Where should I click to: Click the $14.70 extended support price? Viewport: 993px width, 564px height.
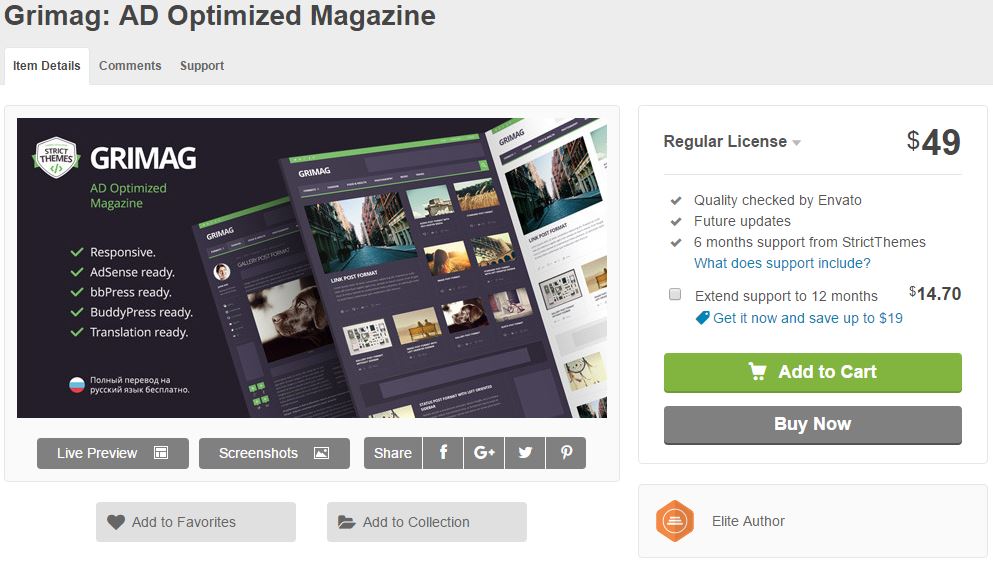tap(935, 294)
